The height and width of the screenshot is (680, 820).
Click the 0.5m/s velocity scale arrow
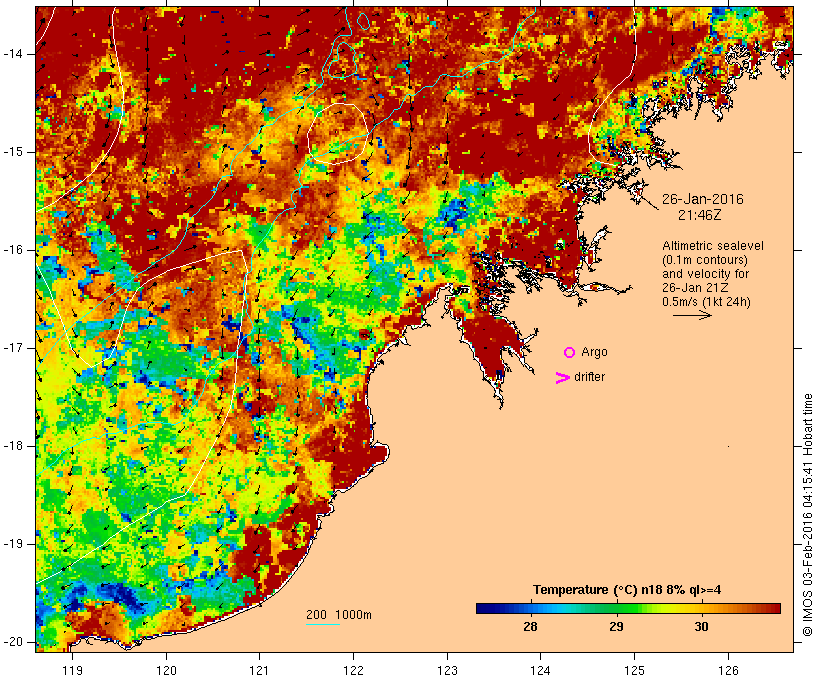click(x=692, y=315)
